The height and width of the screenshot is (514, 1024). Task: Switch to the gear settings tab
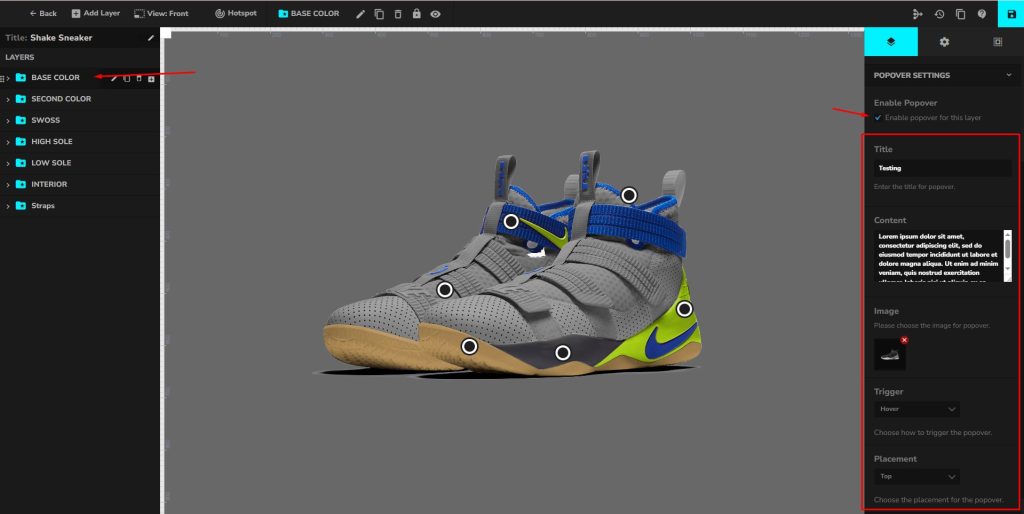[x=944, y=42]
